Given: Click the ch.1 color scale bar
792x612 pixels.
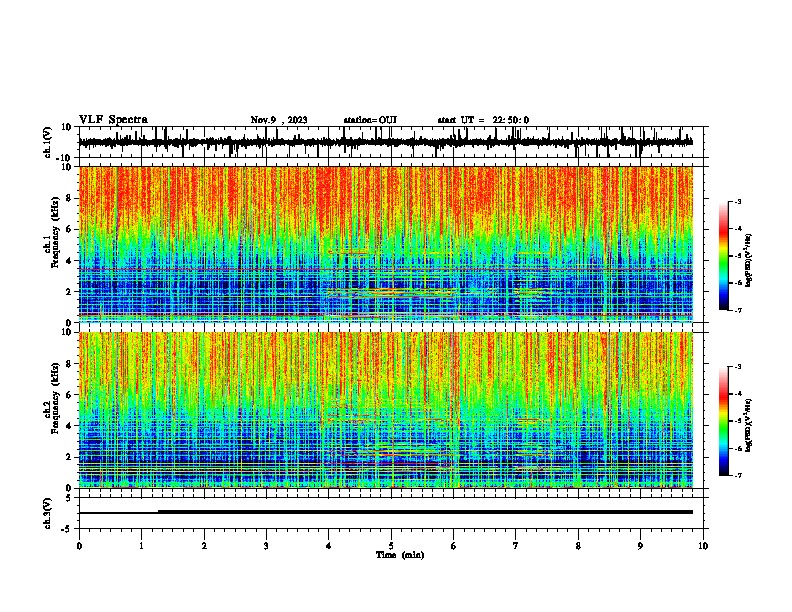Looking at the screenshot, I should pos(723,256).
